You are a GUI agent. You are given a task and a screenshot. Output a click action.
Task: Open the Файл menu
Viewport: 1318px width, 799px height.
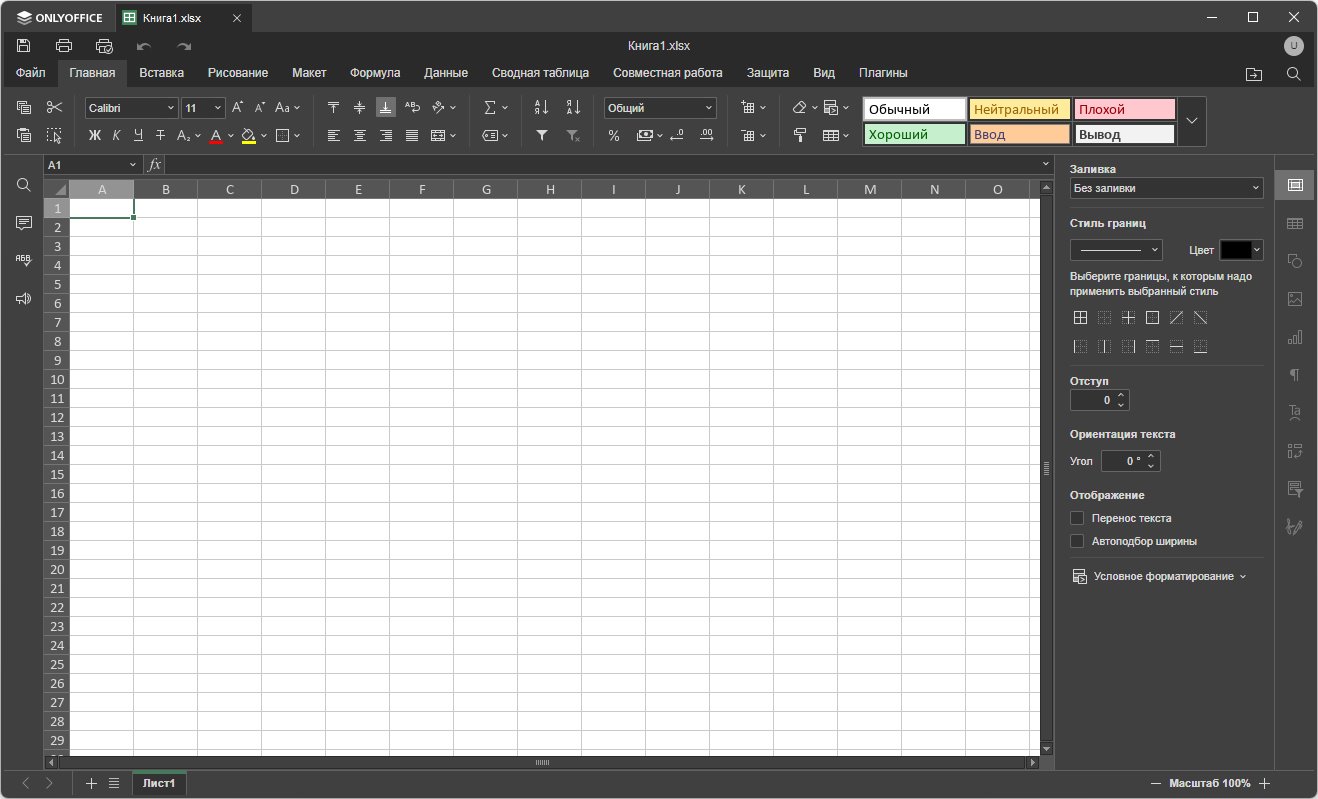coord(31,73)
